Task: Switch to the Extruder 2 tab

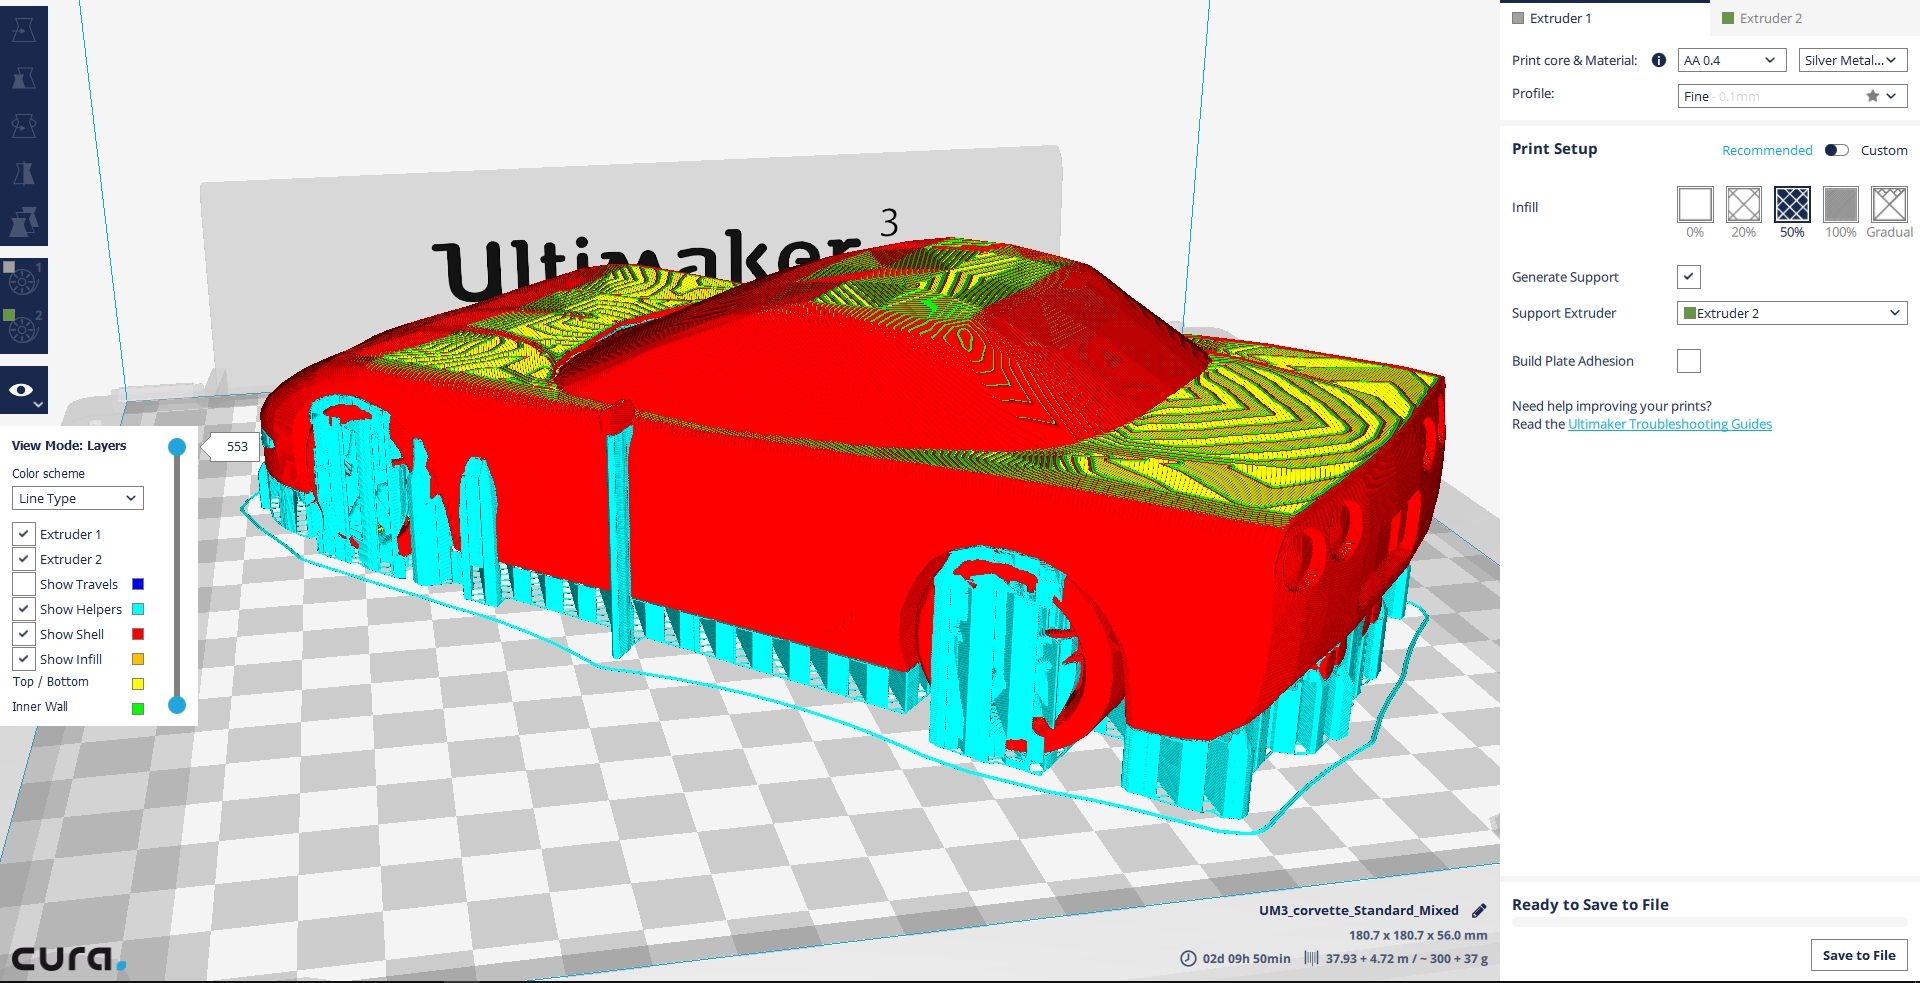Action: coord(1814,18)
